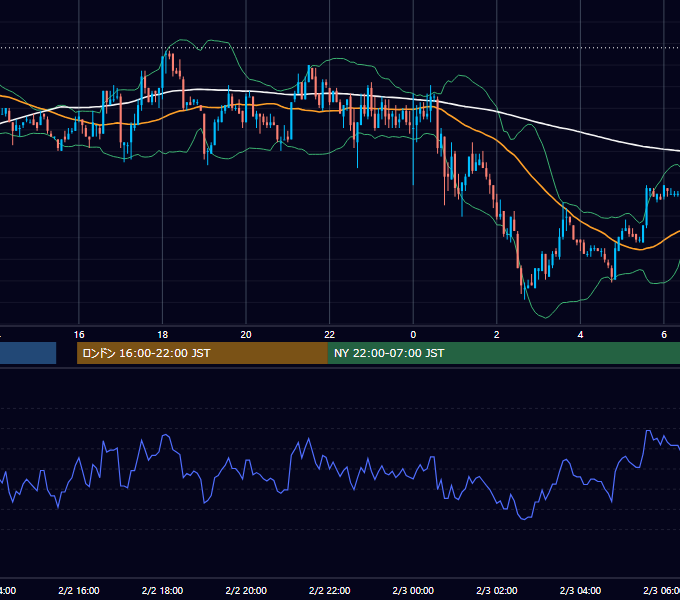This screenshot has height=600, width=680.
Task: Select the 2/2 22:00 date label
Action: [330, 590]
